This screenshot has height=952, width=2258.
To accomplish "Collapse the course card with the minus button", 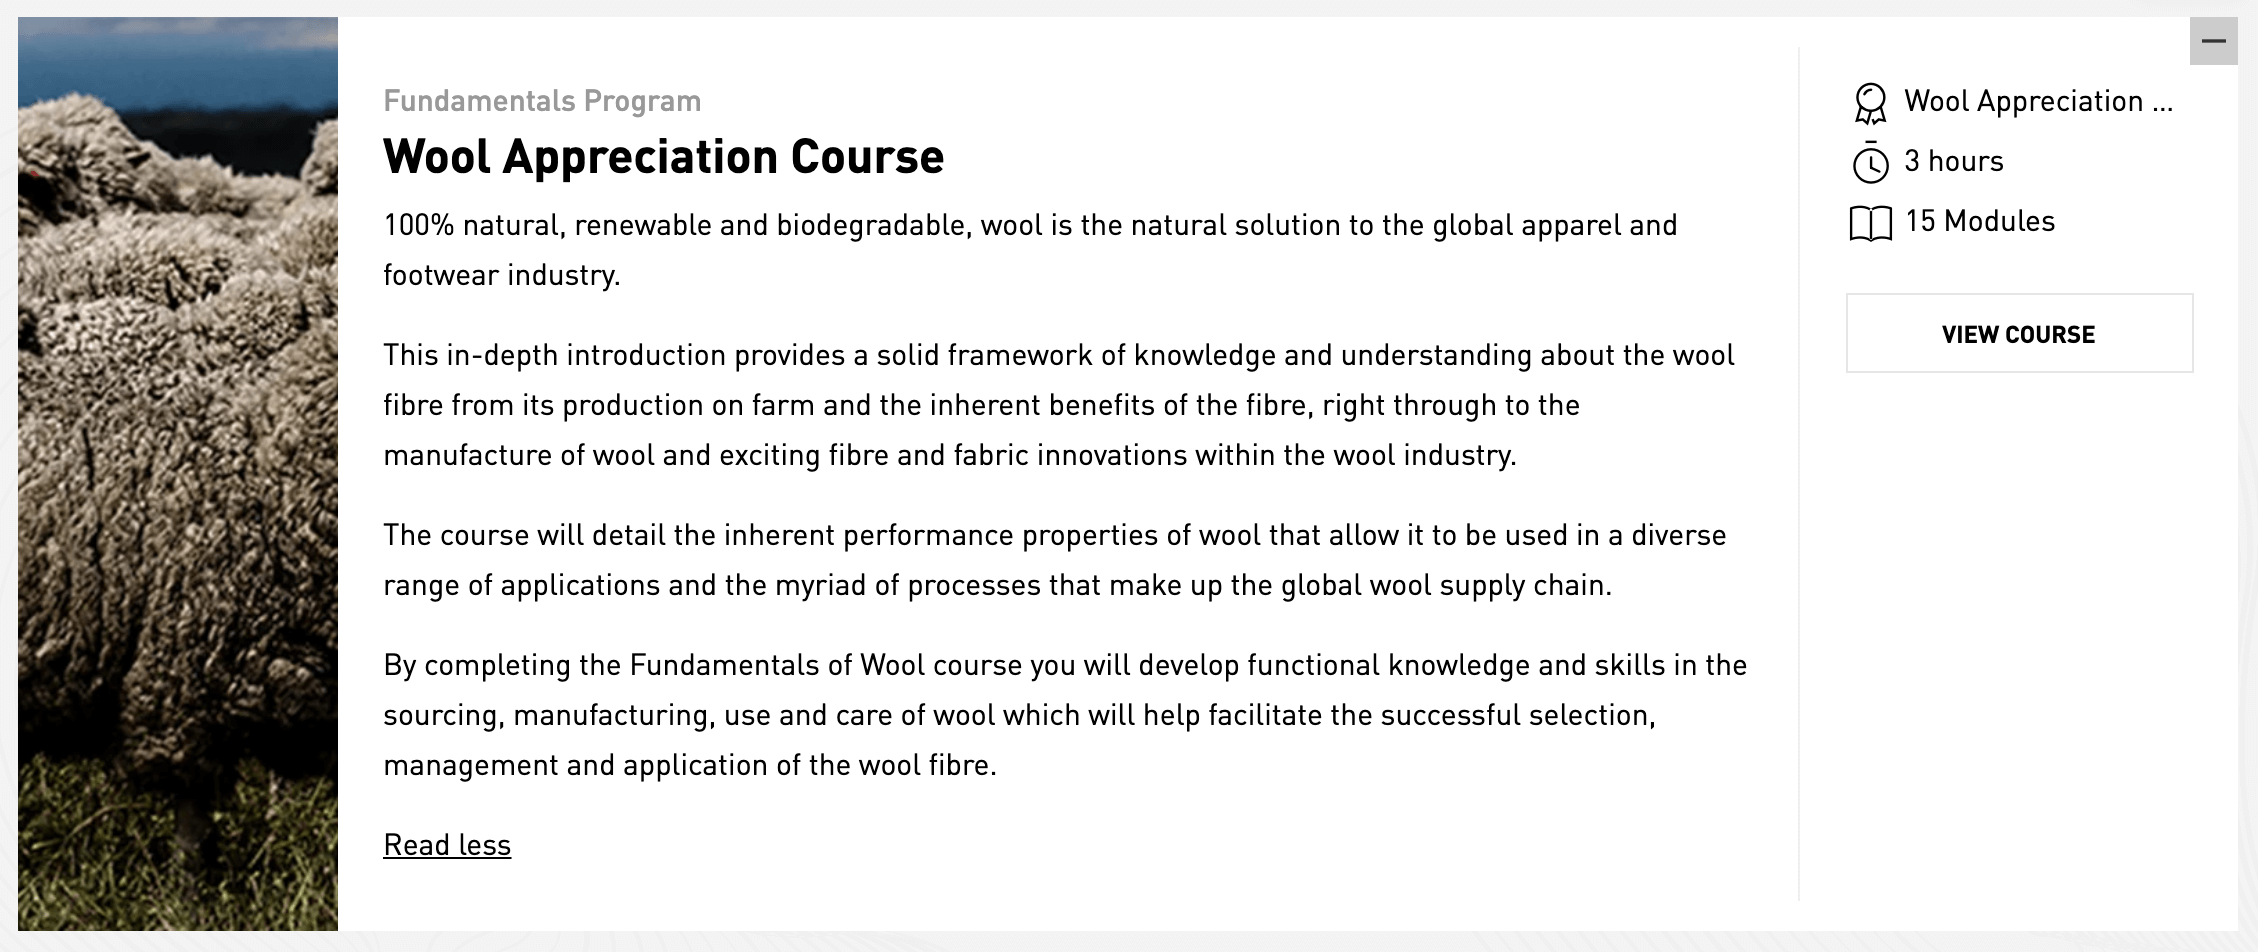I will [2213, 42].
